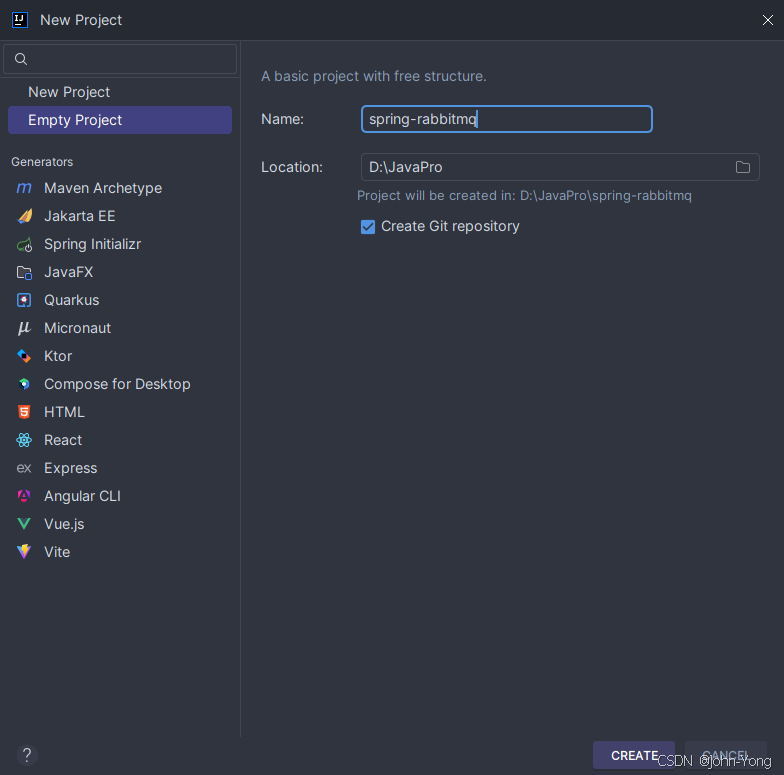Open help with the question mark button

[27, 755]
